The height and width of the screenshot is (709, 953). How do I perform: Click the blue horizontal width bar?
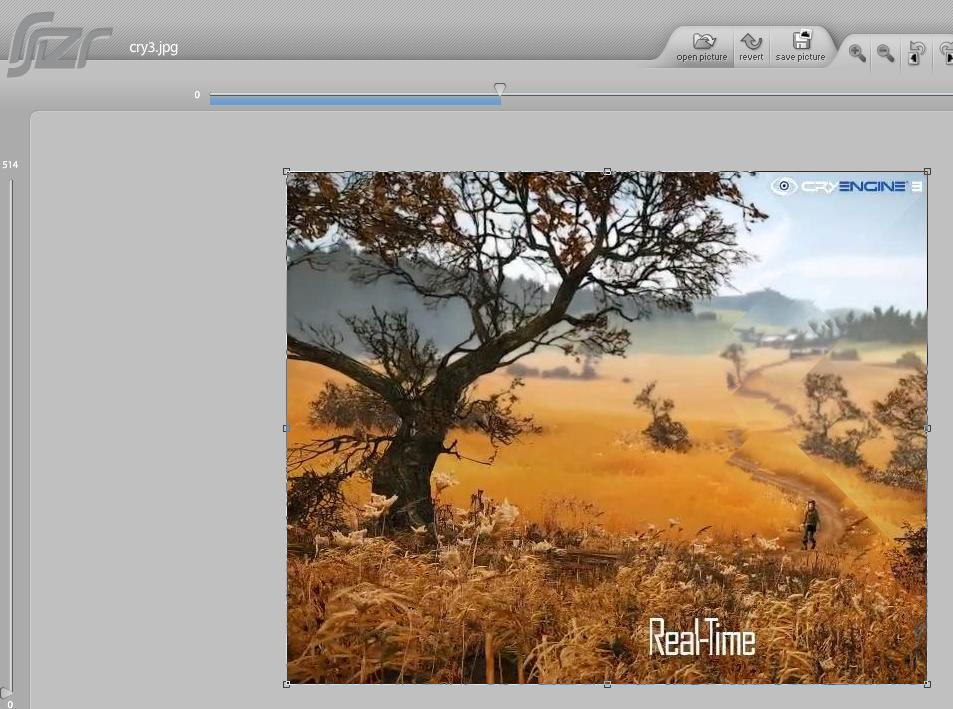tap(356, 101)
